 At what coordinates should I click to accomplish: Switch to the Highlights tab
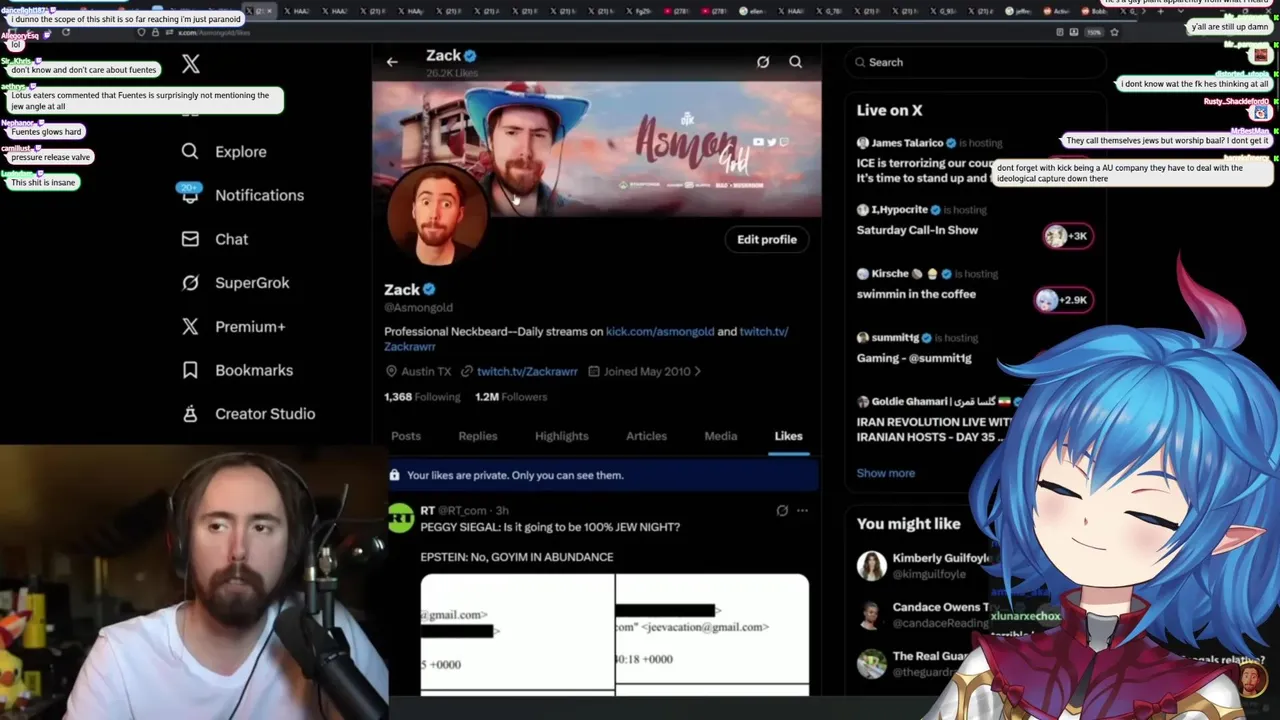click(x=562, y=436)
